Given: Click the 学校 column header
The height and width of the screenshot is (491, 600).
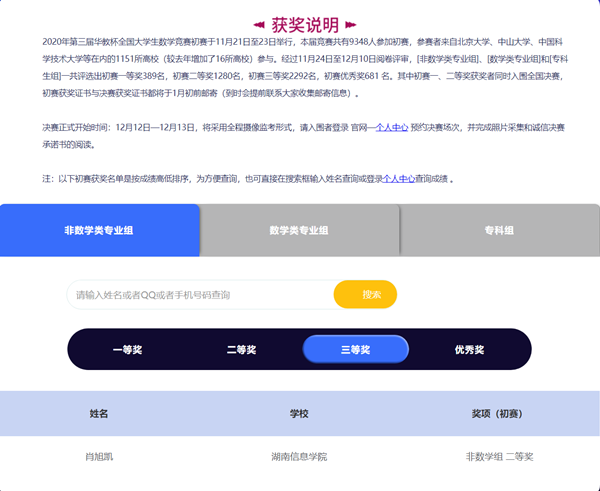Looking at the screenshot, I should 299,413.
